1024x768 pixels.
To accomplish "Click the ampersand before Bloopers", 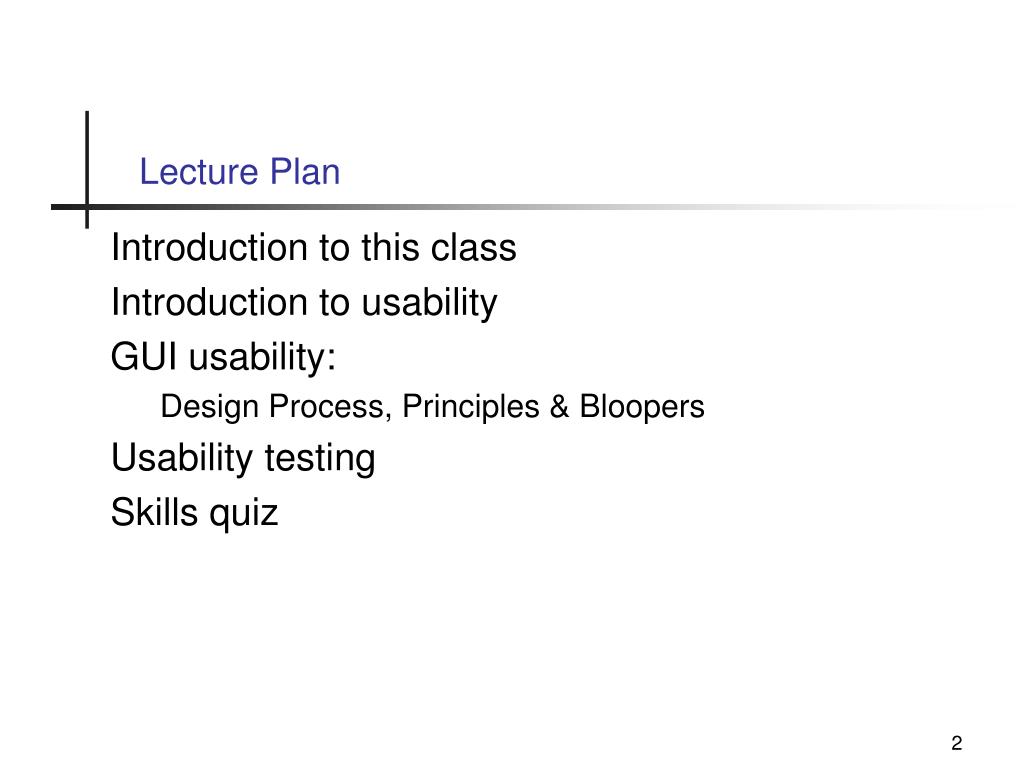I will click(x=559, y=407).
